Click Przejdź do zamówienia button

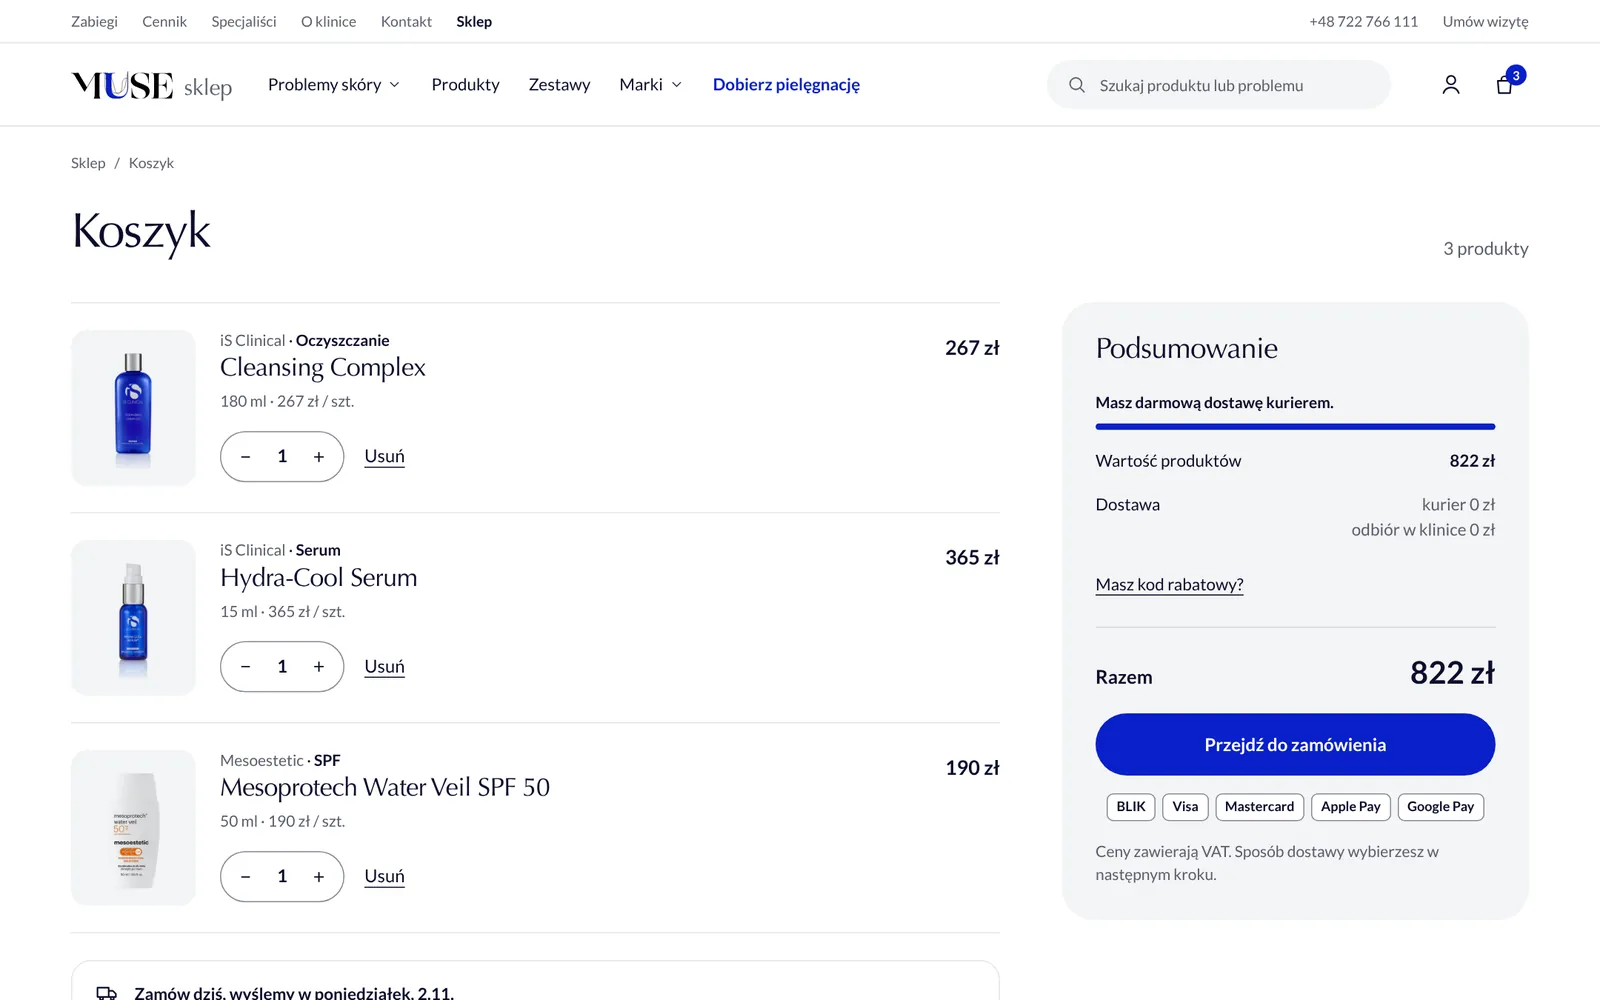1295,744
